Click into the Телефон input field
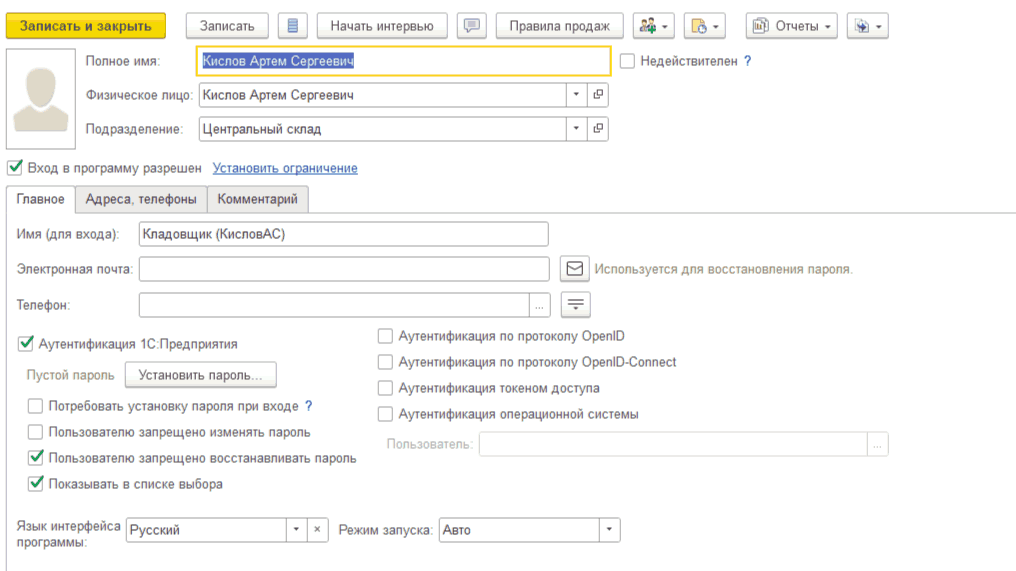 pyautogui.click(x=334, y=305)
